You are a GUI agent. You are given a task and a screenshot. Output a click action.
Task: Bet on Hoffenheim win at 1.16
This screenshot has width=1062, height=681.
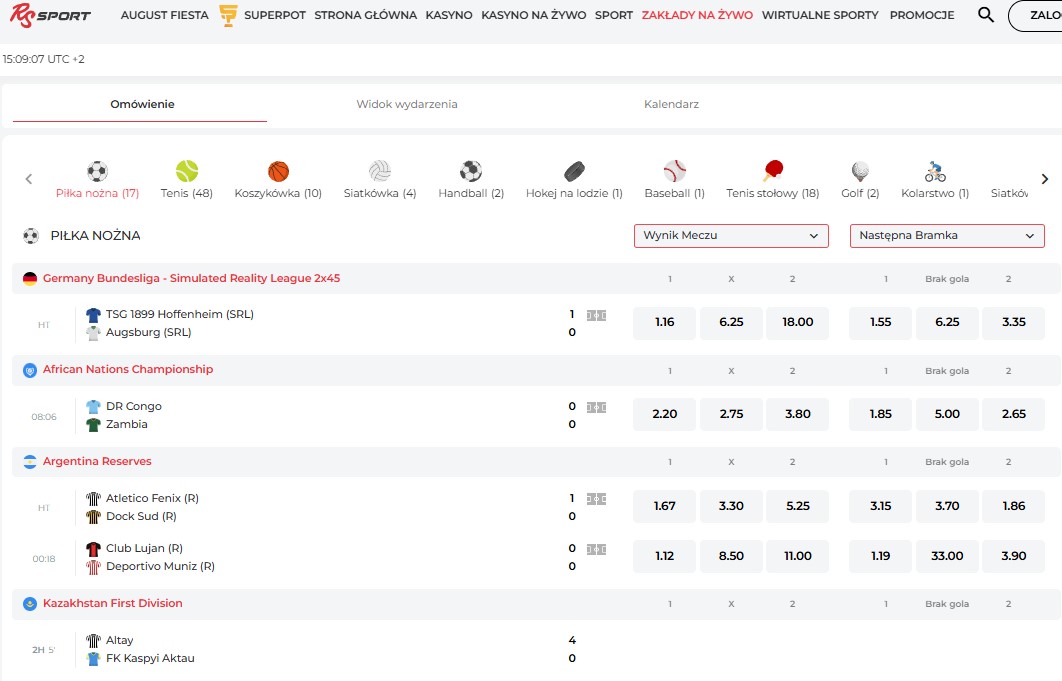(x=664, y=323)
